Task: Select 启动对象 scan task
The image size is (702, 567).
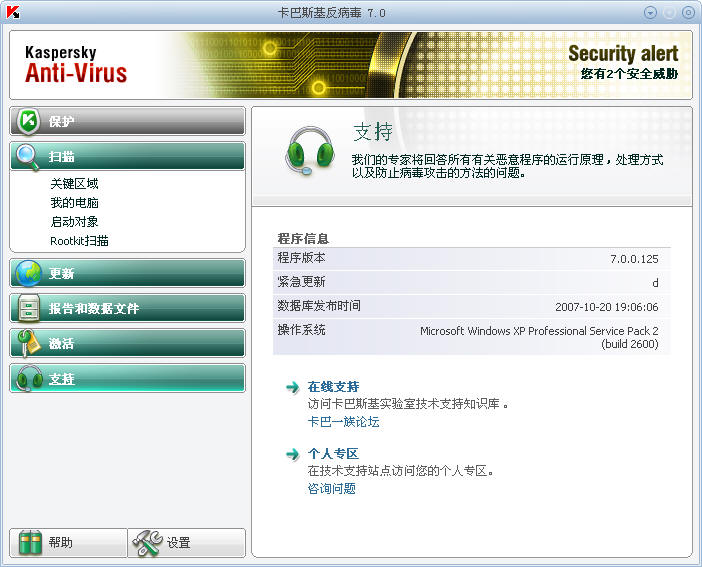Action: tap(74, 222)
